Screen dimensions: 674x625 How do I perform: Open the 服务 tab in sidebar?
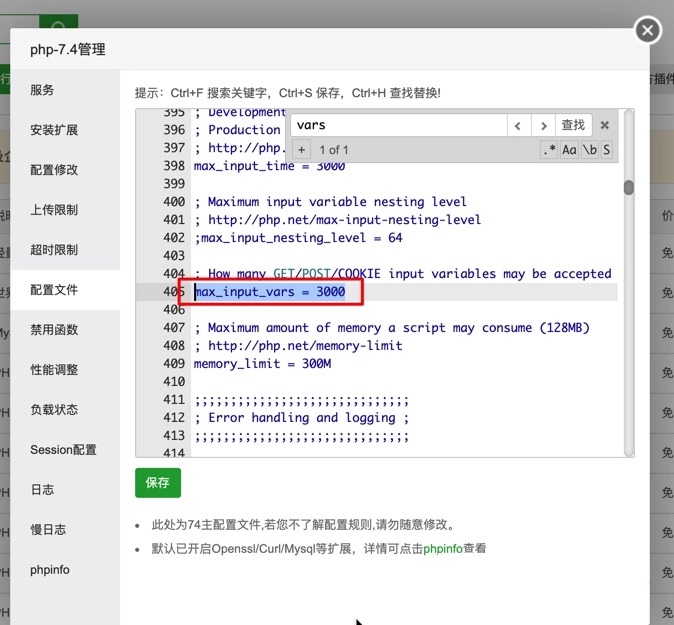(42, 90)
